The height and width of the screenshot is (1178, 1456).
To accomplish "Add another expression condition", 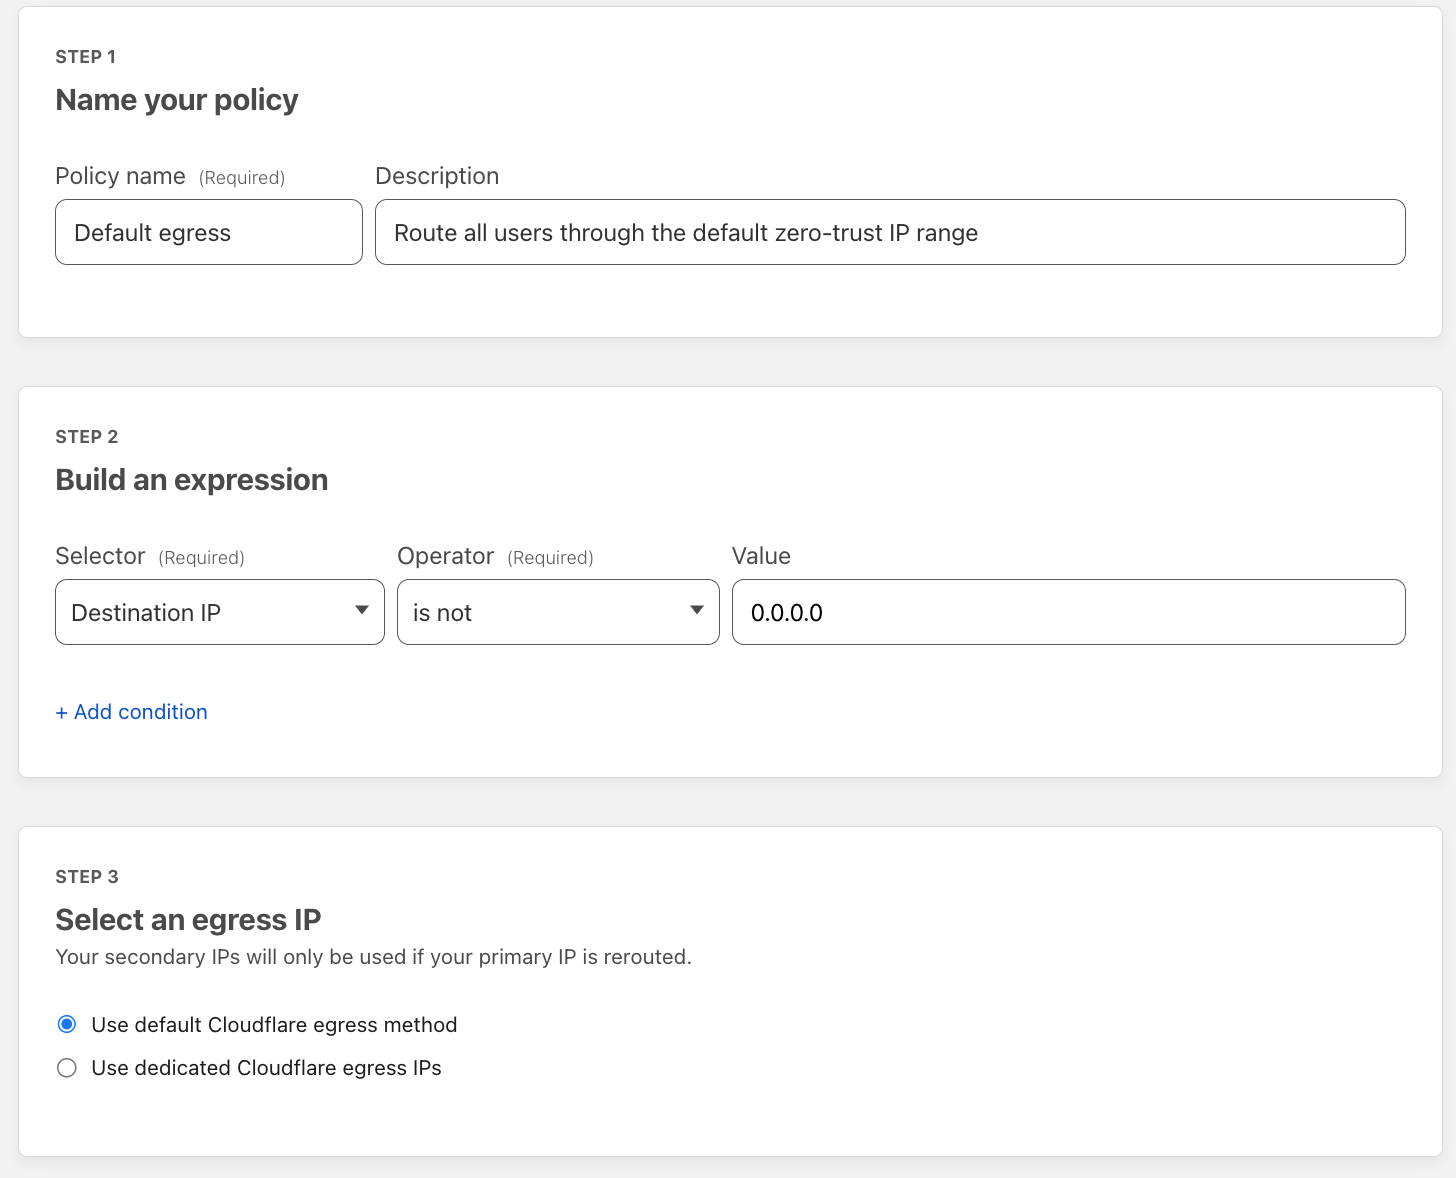I will (131, 711).
